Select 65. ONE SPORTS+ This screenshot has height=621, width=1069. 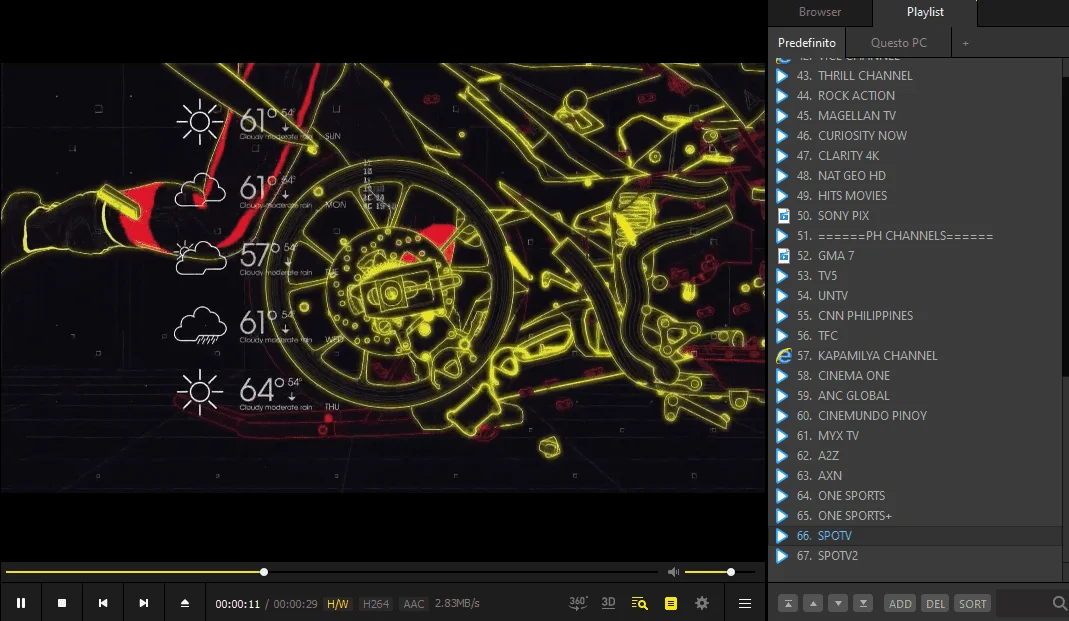(916, 515)
